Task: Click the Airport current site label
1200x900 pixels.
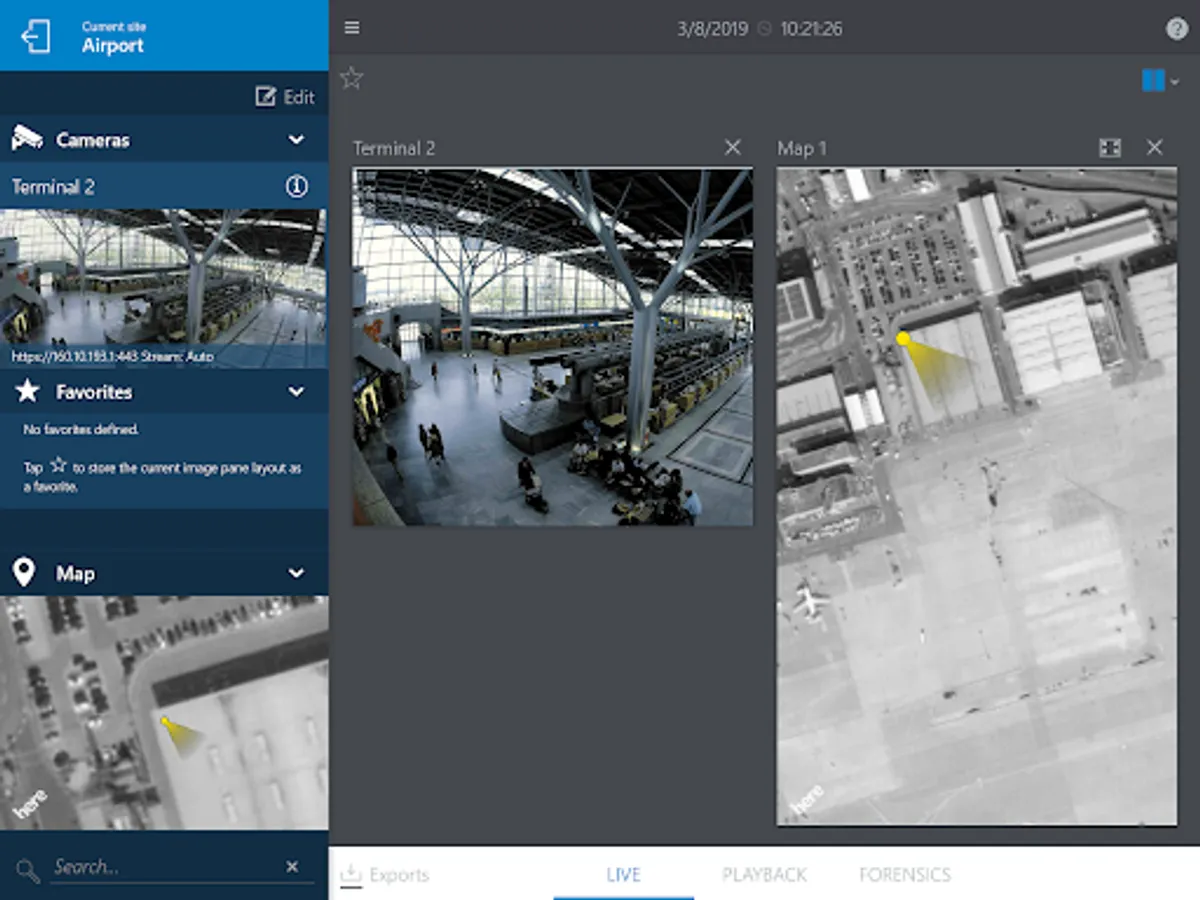Action: (x=113, y=46)
